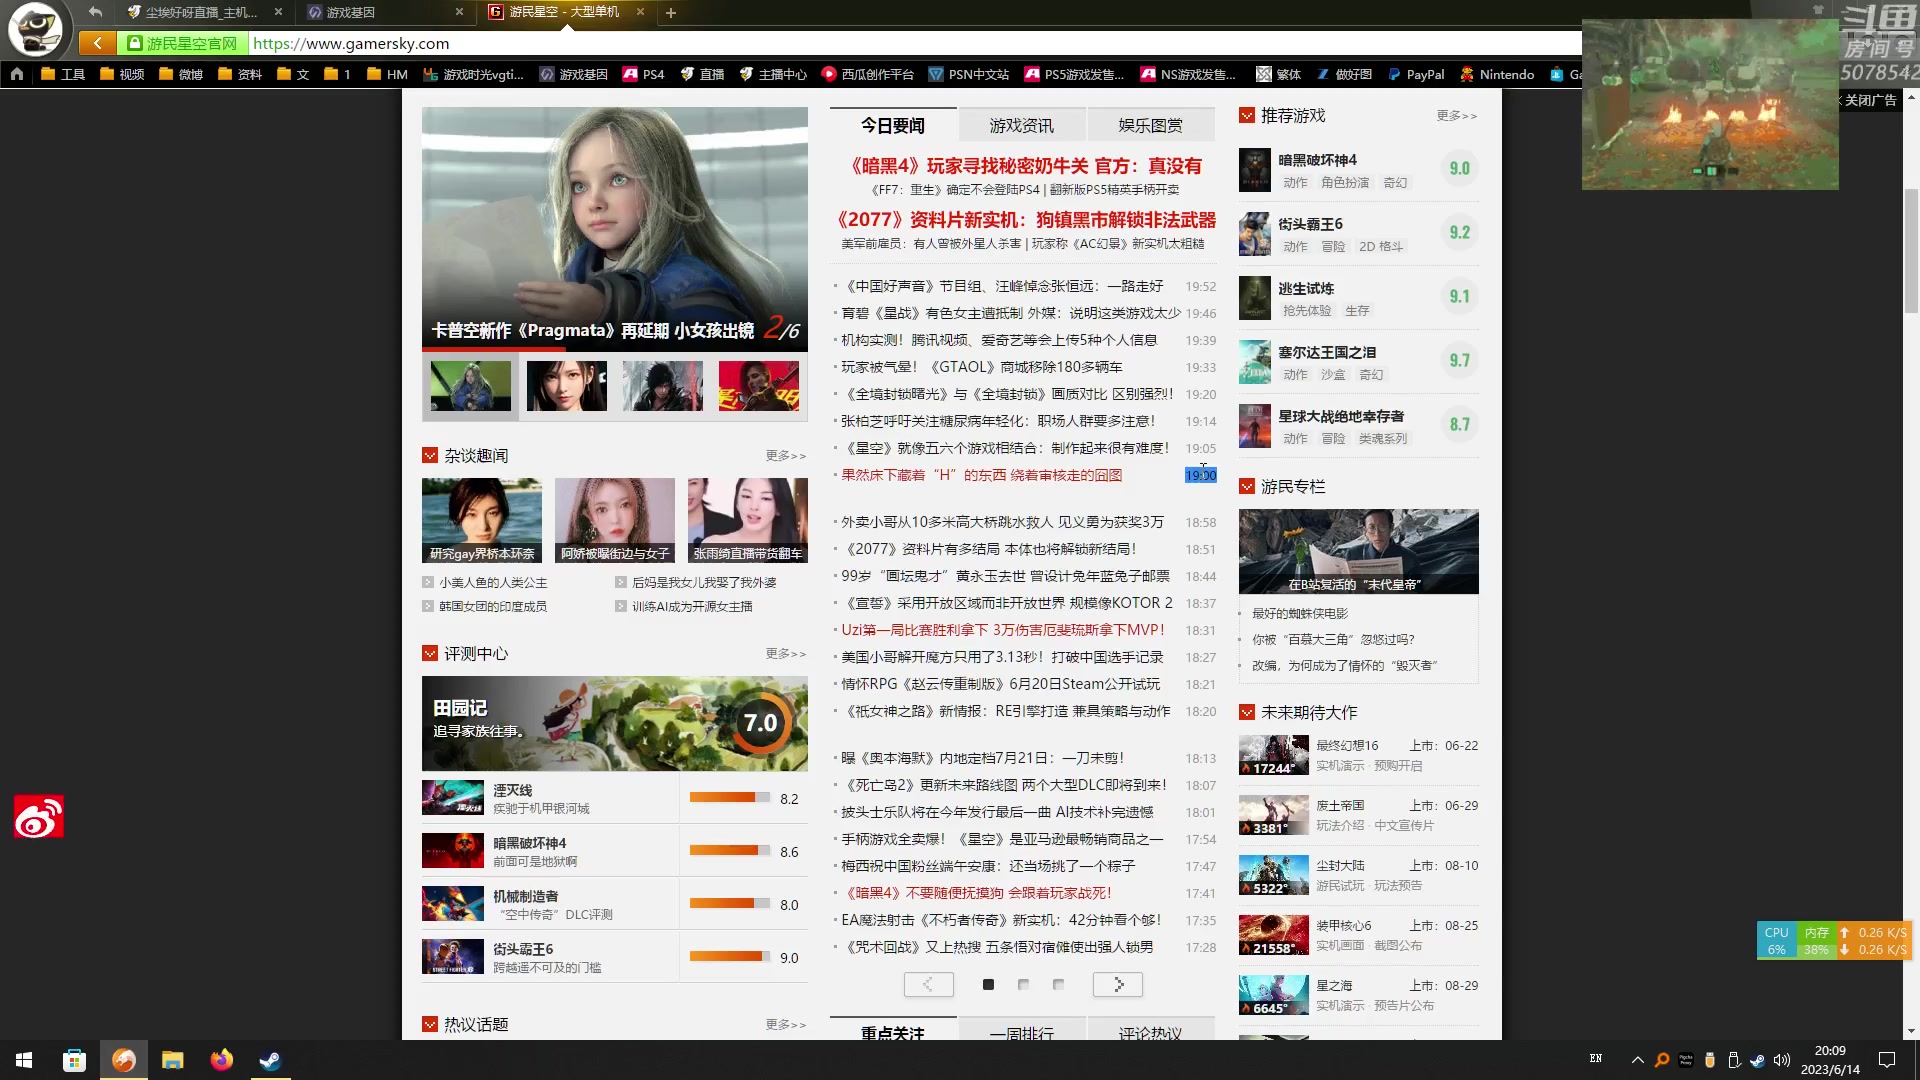1920x1080 pixels.
Task: Select the second news pagination dot
Action: pos(1023,985)
